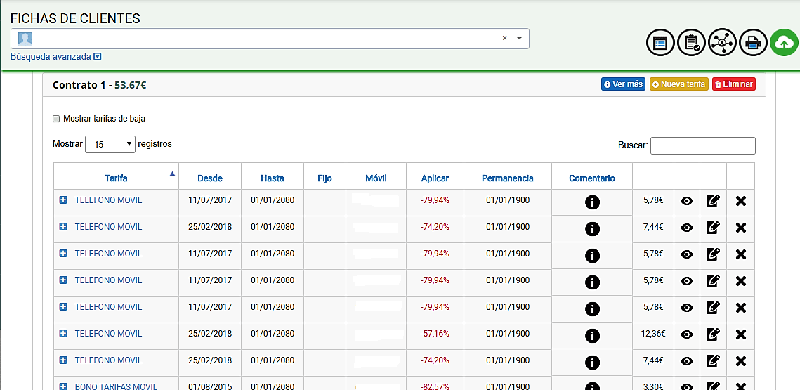Open comment info icon in third tariff row
This screenshot has height=390, width=800.
click(592, 255)
